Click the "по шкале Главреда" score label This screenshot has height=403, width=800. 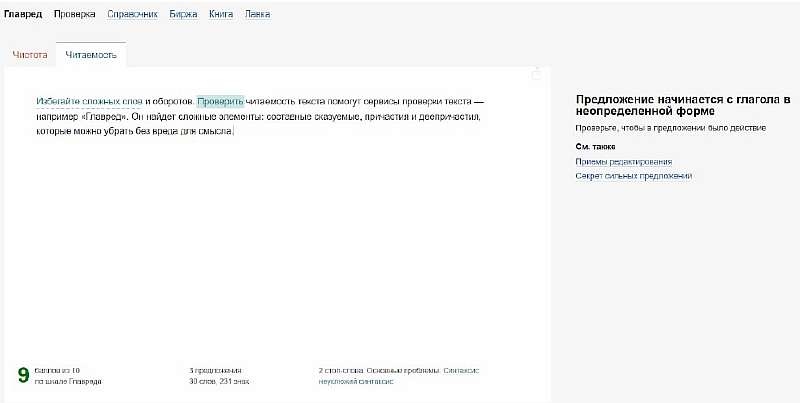pos(68,381)
